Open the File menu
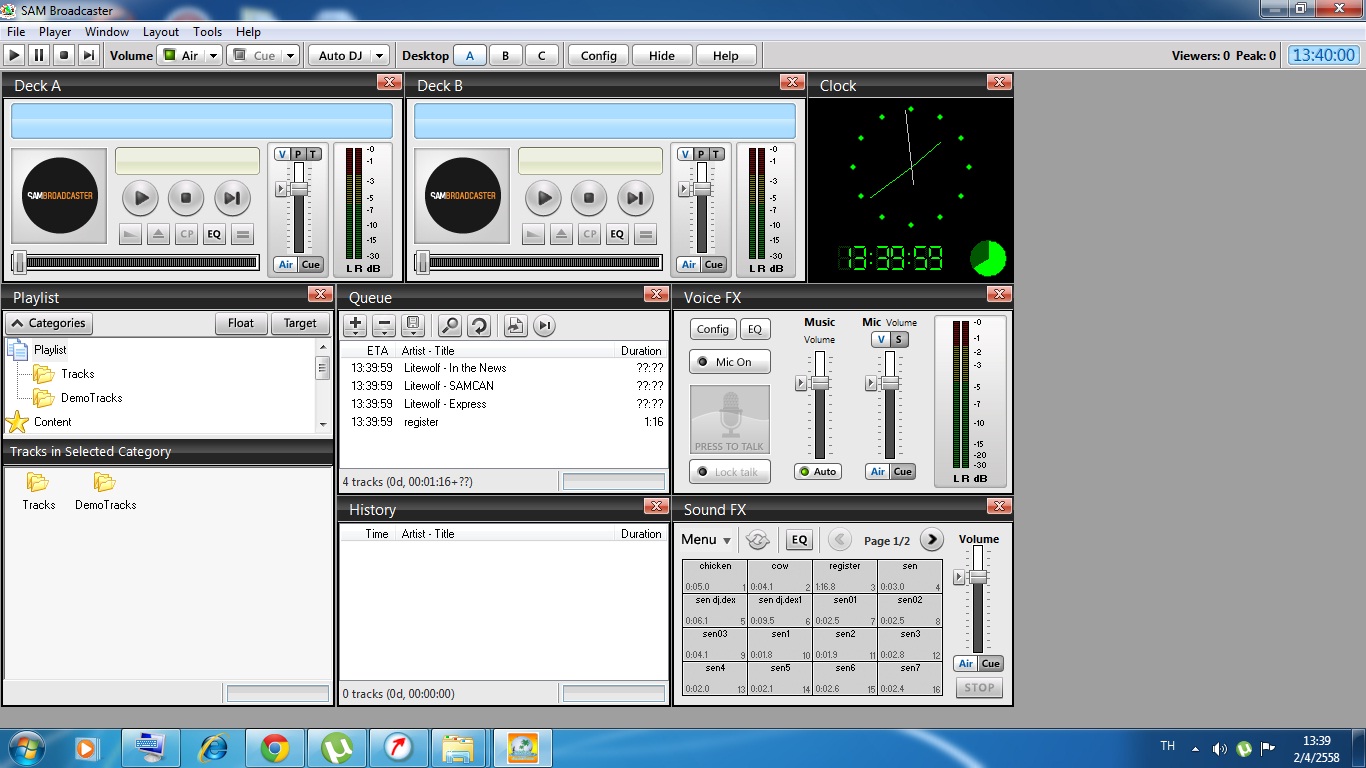The width and height of the screenshot is (1366, 768). tap(16, 32)
